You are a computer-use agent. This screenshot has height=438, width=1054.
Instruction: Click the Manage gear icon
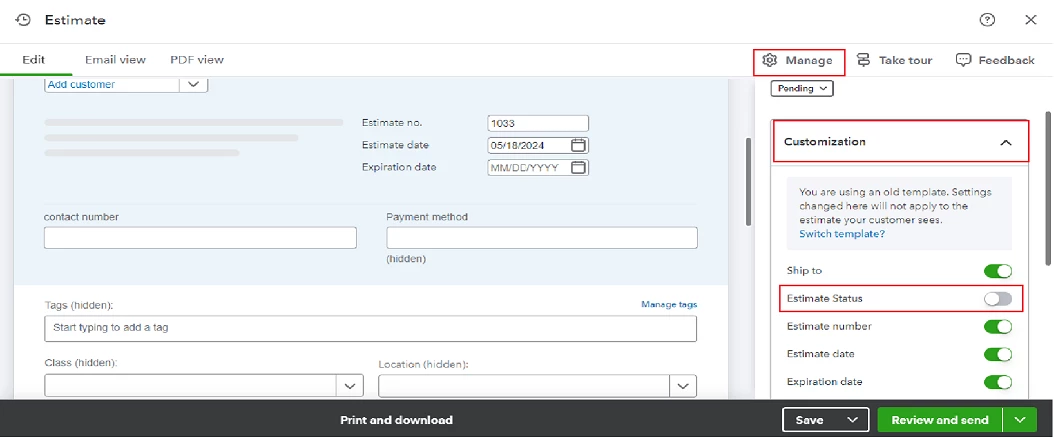click(x=770, y=60)
